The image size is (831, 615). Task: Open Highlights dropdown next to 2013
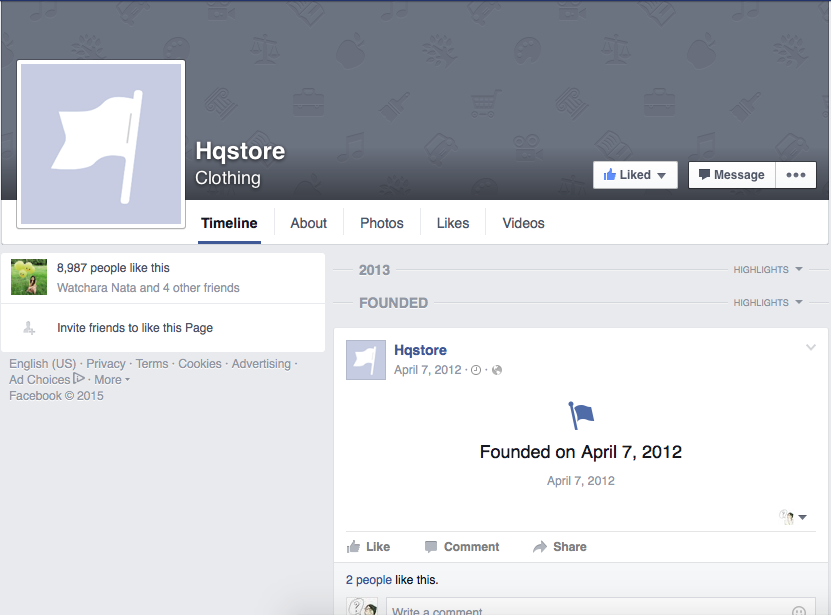pyautogui.click(x=768, y=269)
